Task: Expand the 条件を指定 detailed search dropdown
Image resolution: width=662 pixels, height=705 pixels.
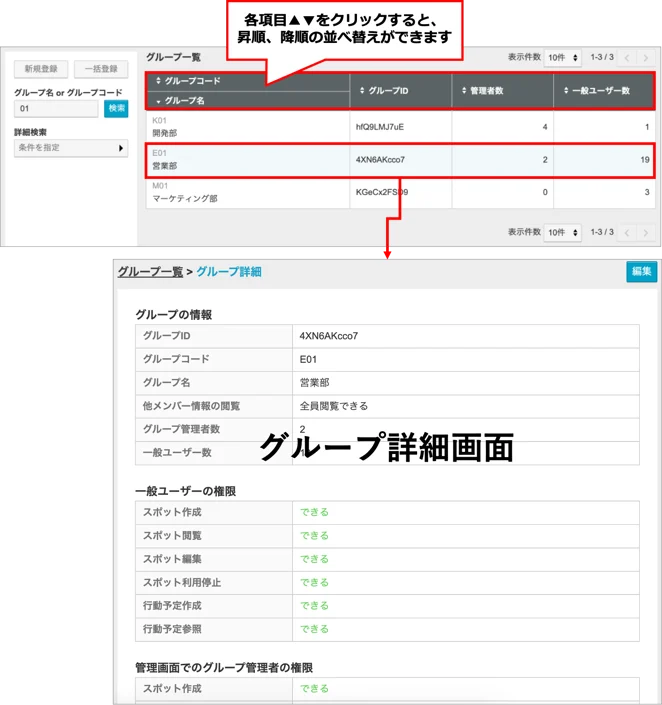Action: (x=71, y=148)
